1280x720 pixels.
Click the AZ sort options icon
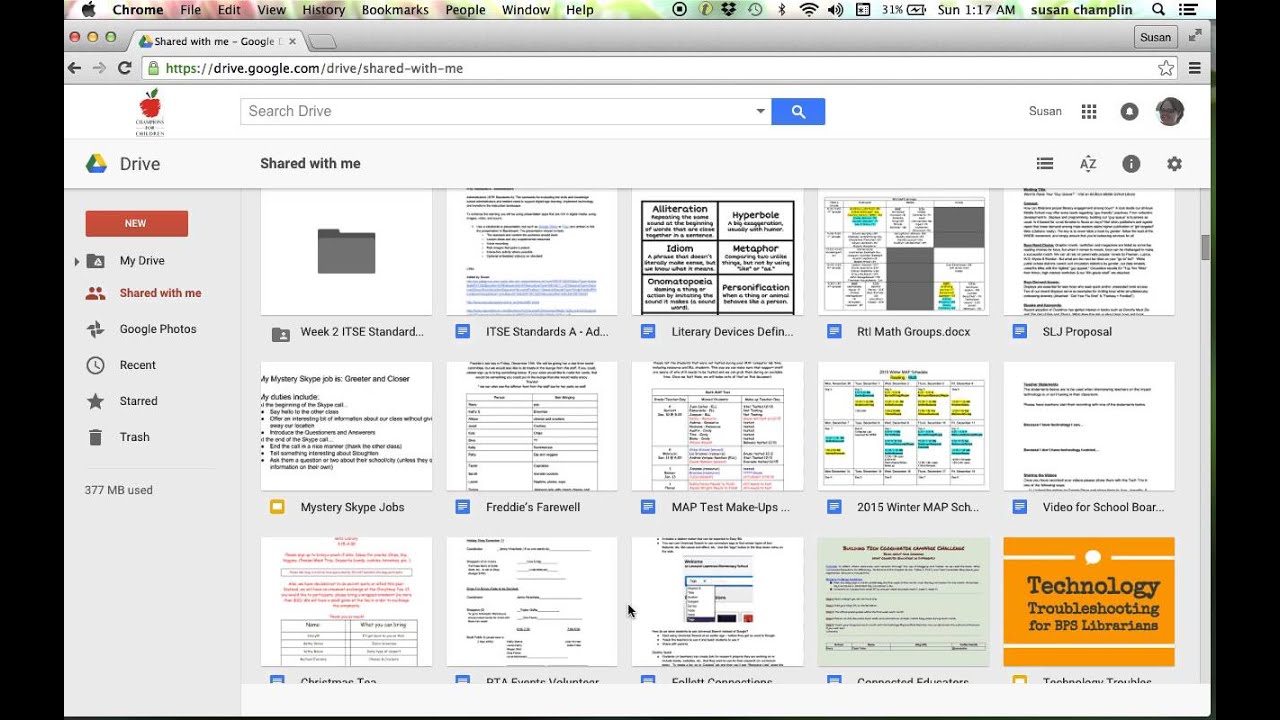pyautogui.click(x=1088, y=164)
